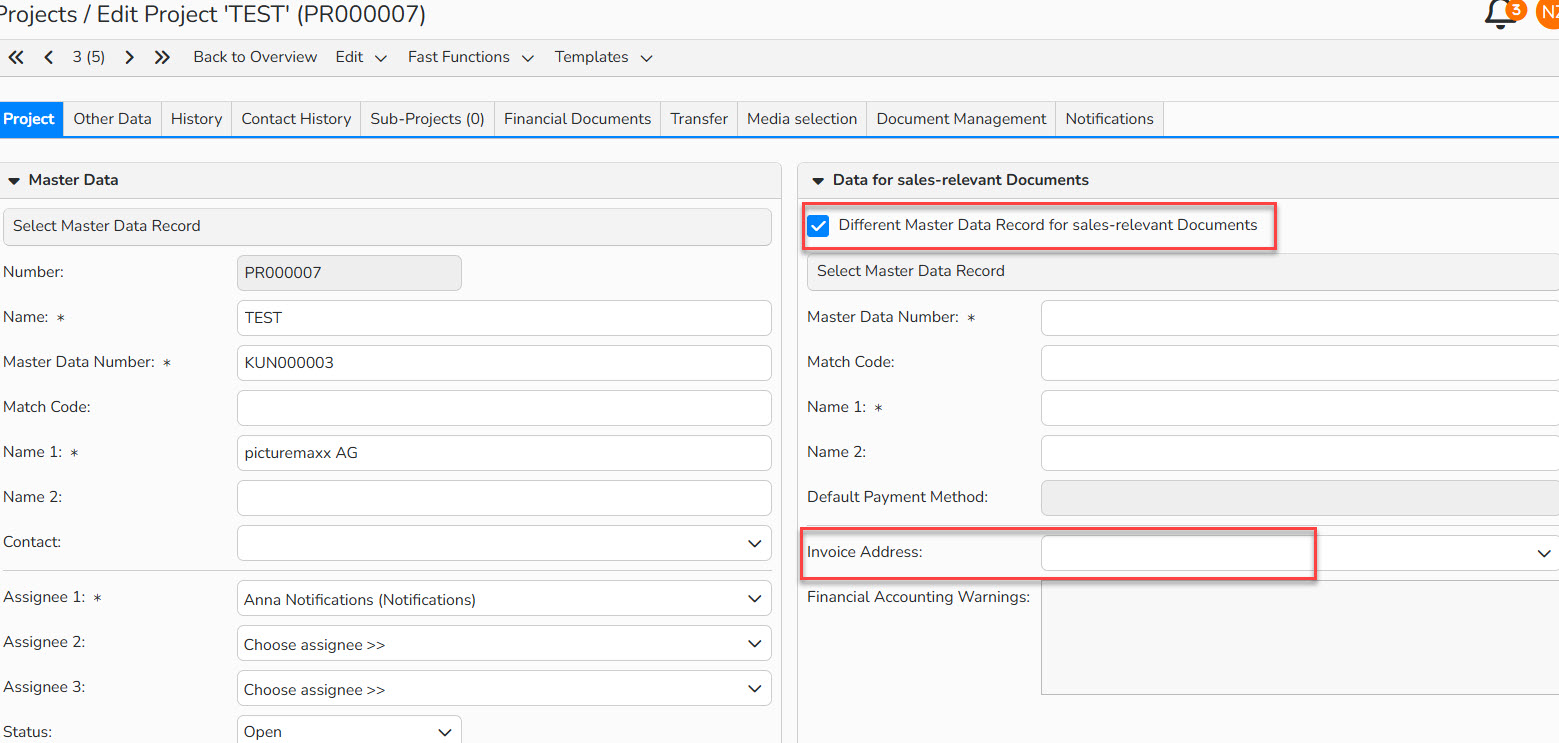Open notifications bell icon
This screenshot has width=1559, height=743.
[x=1501, y=14]
